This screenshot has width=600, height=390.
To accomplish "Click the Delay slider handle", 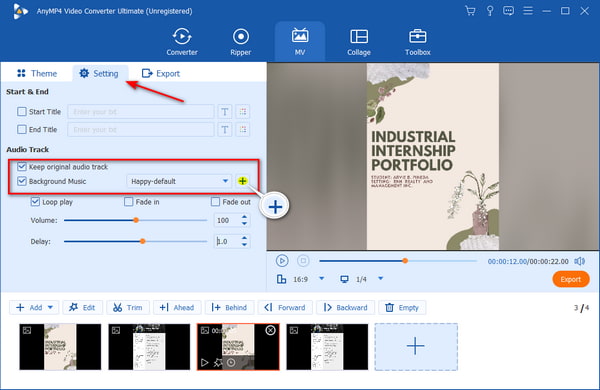I will pos(142,241).
